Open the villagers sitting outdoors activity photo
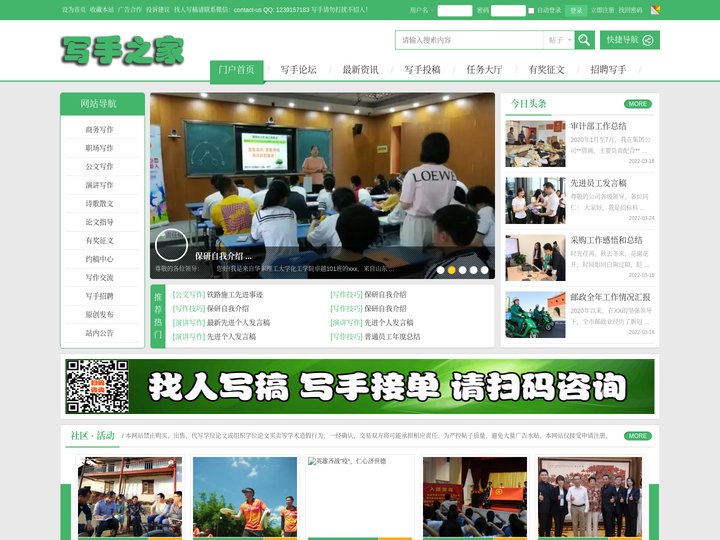Viewport: 720px width, 540px height. pyautogui.click(x=130, y=497)
